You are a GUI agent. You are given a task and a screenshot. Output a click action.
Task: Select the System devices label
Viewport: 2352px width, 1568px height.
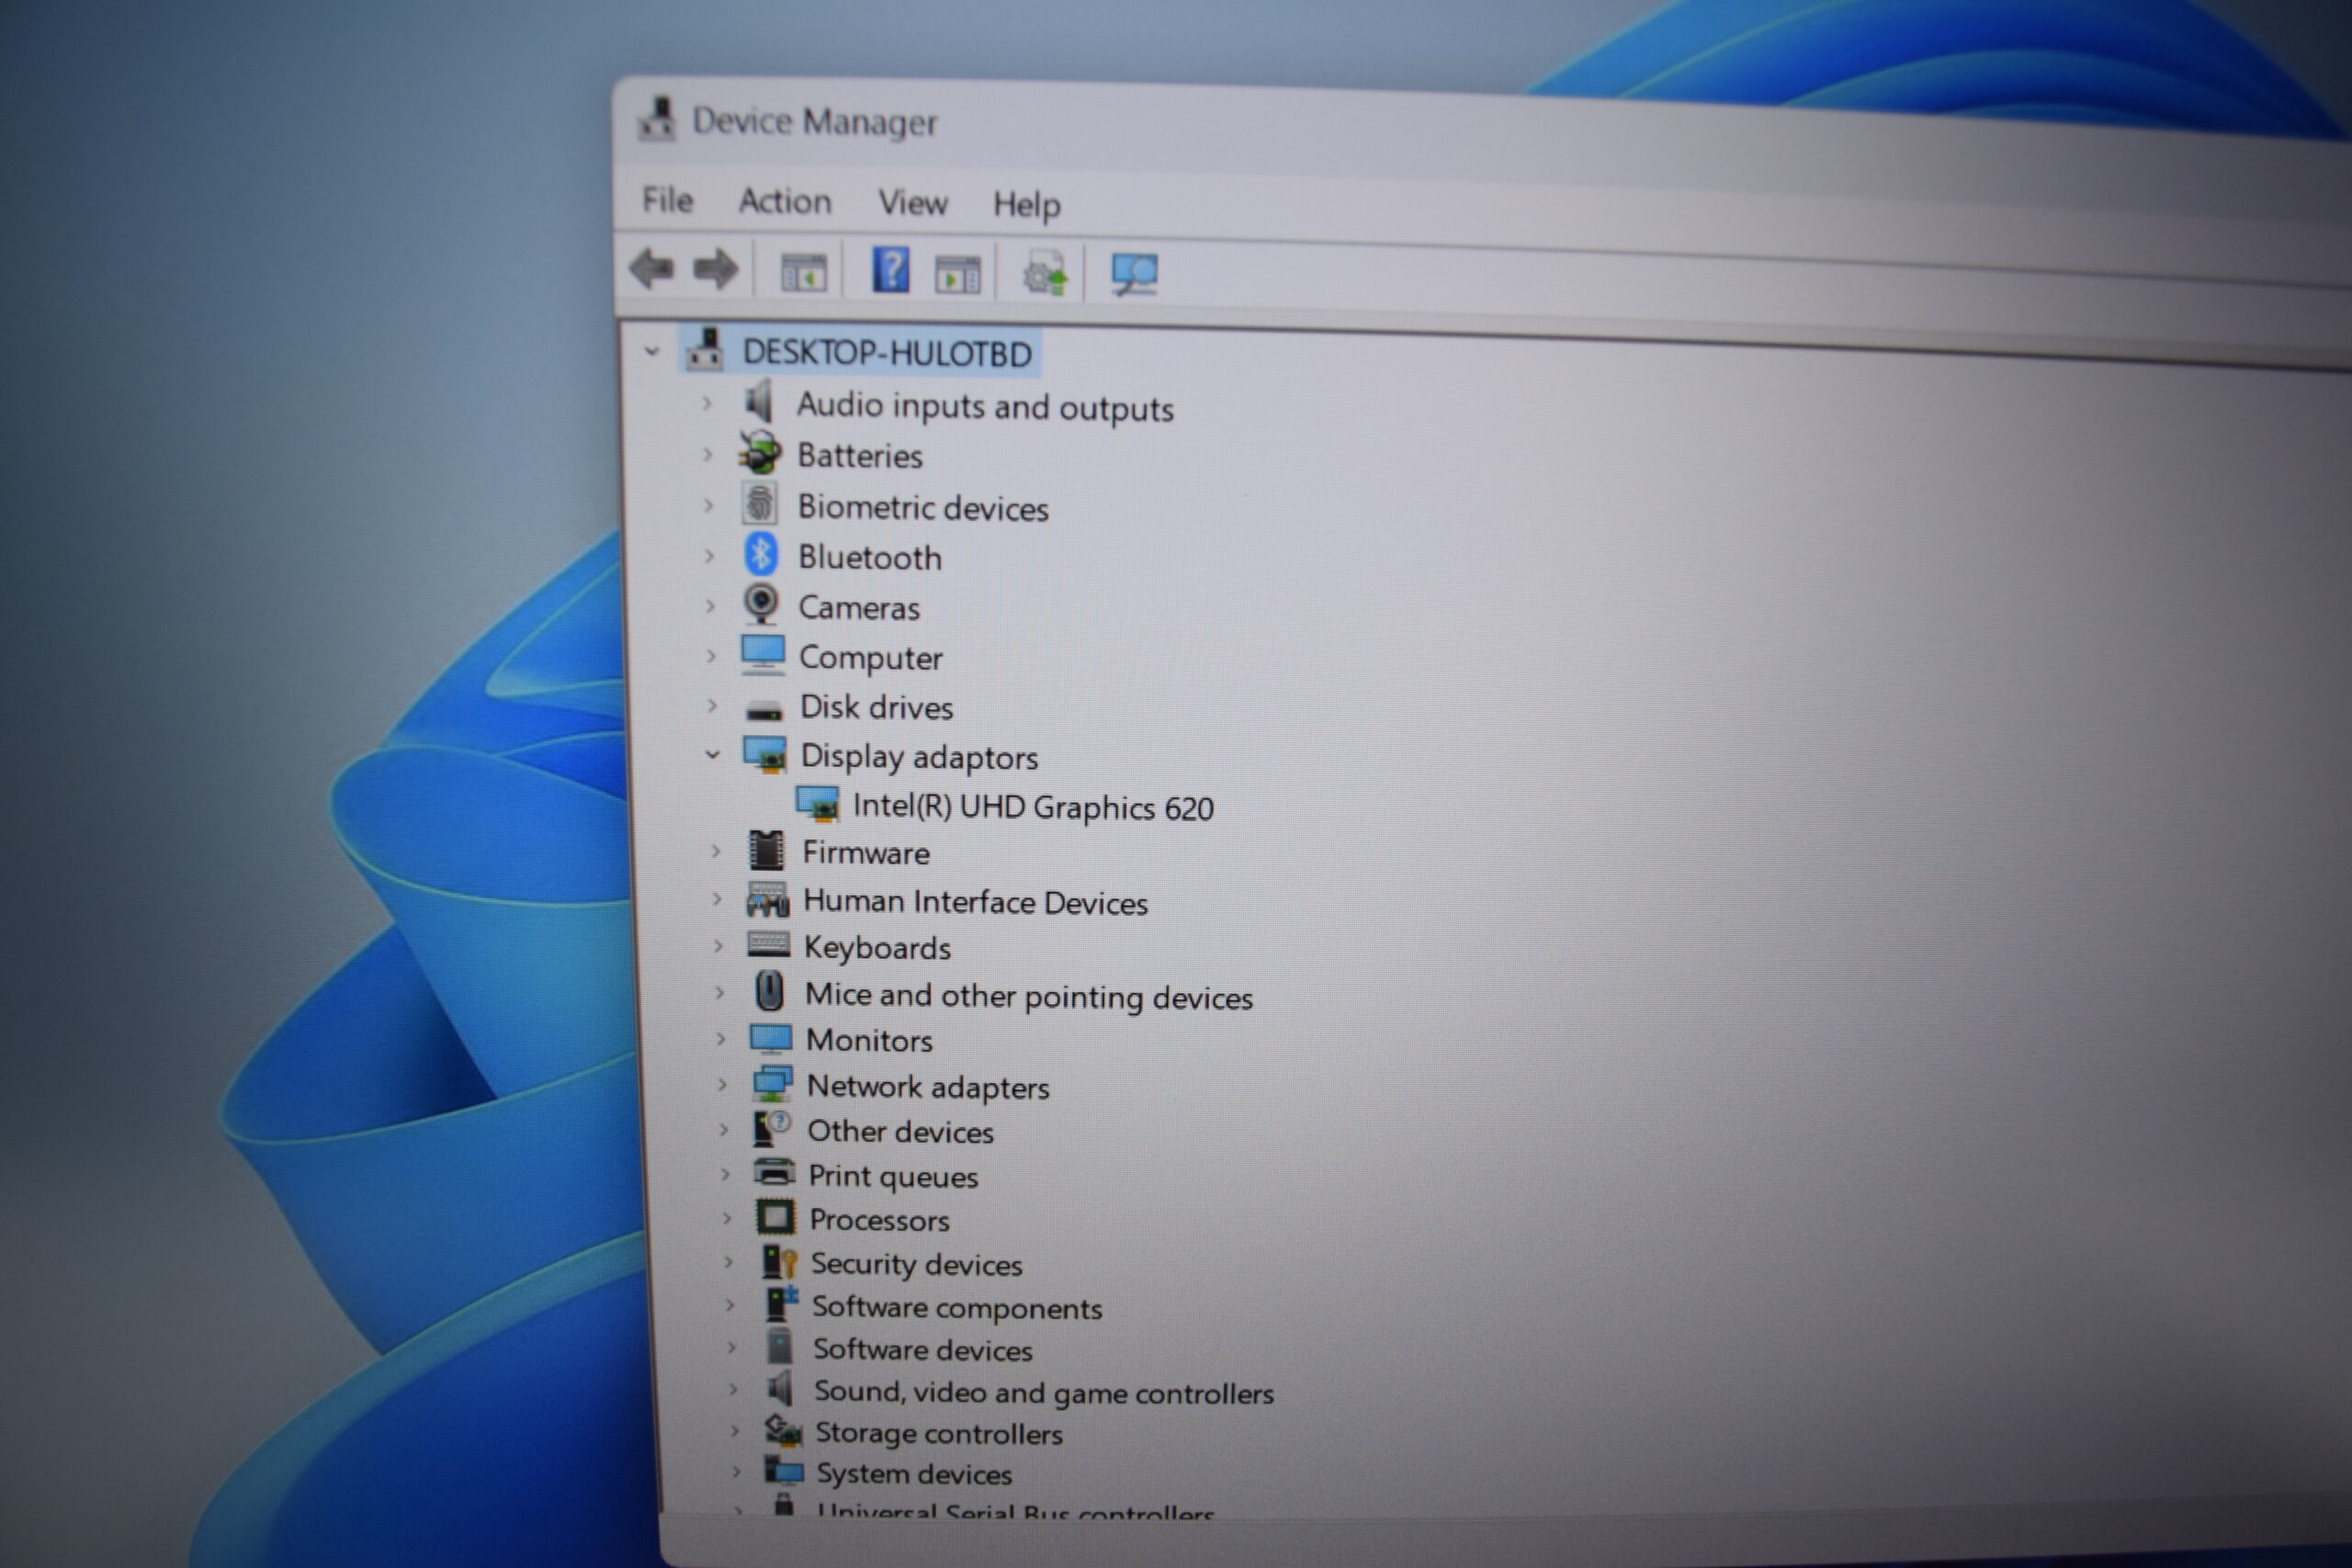(x=915, y=1473)
